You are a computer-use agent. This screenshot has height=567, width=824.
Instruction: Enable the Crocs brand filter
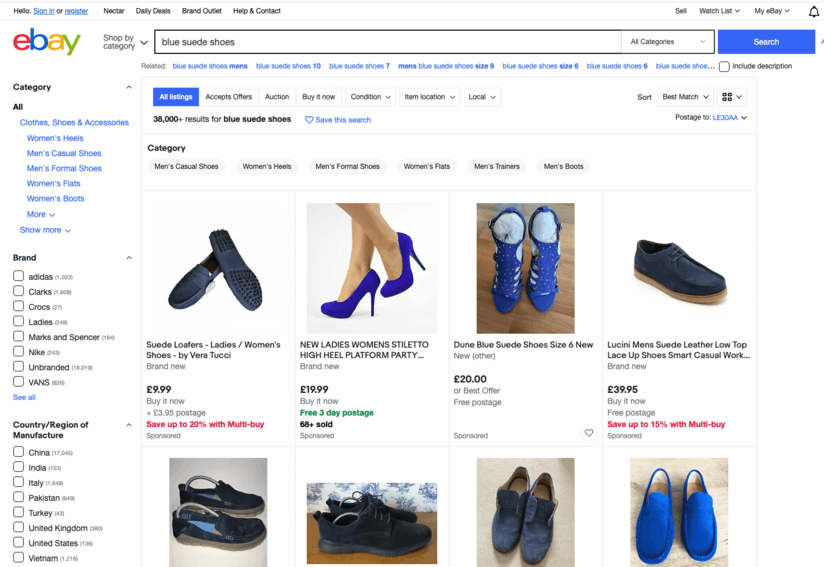coord(18,306)
